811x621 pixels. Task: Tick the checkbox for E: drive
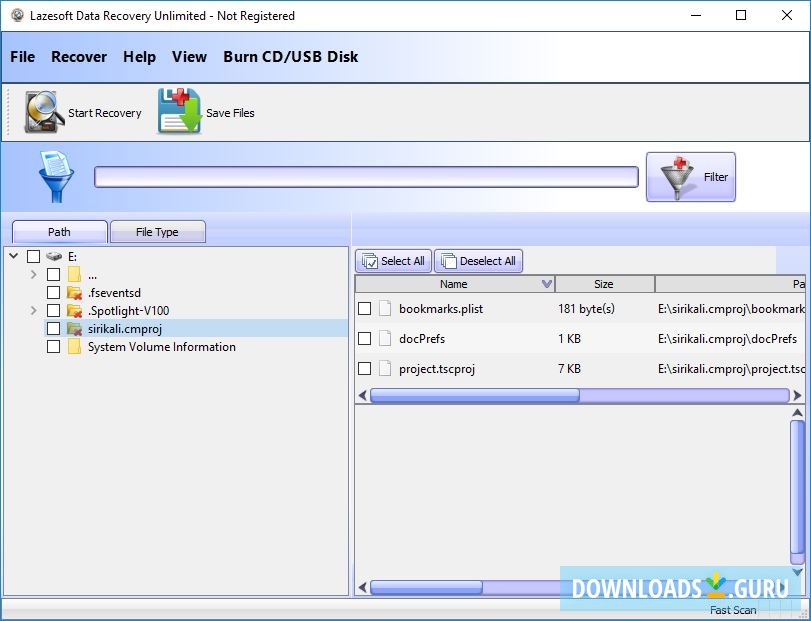pos(34,256)
